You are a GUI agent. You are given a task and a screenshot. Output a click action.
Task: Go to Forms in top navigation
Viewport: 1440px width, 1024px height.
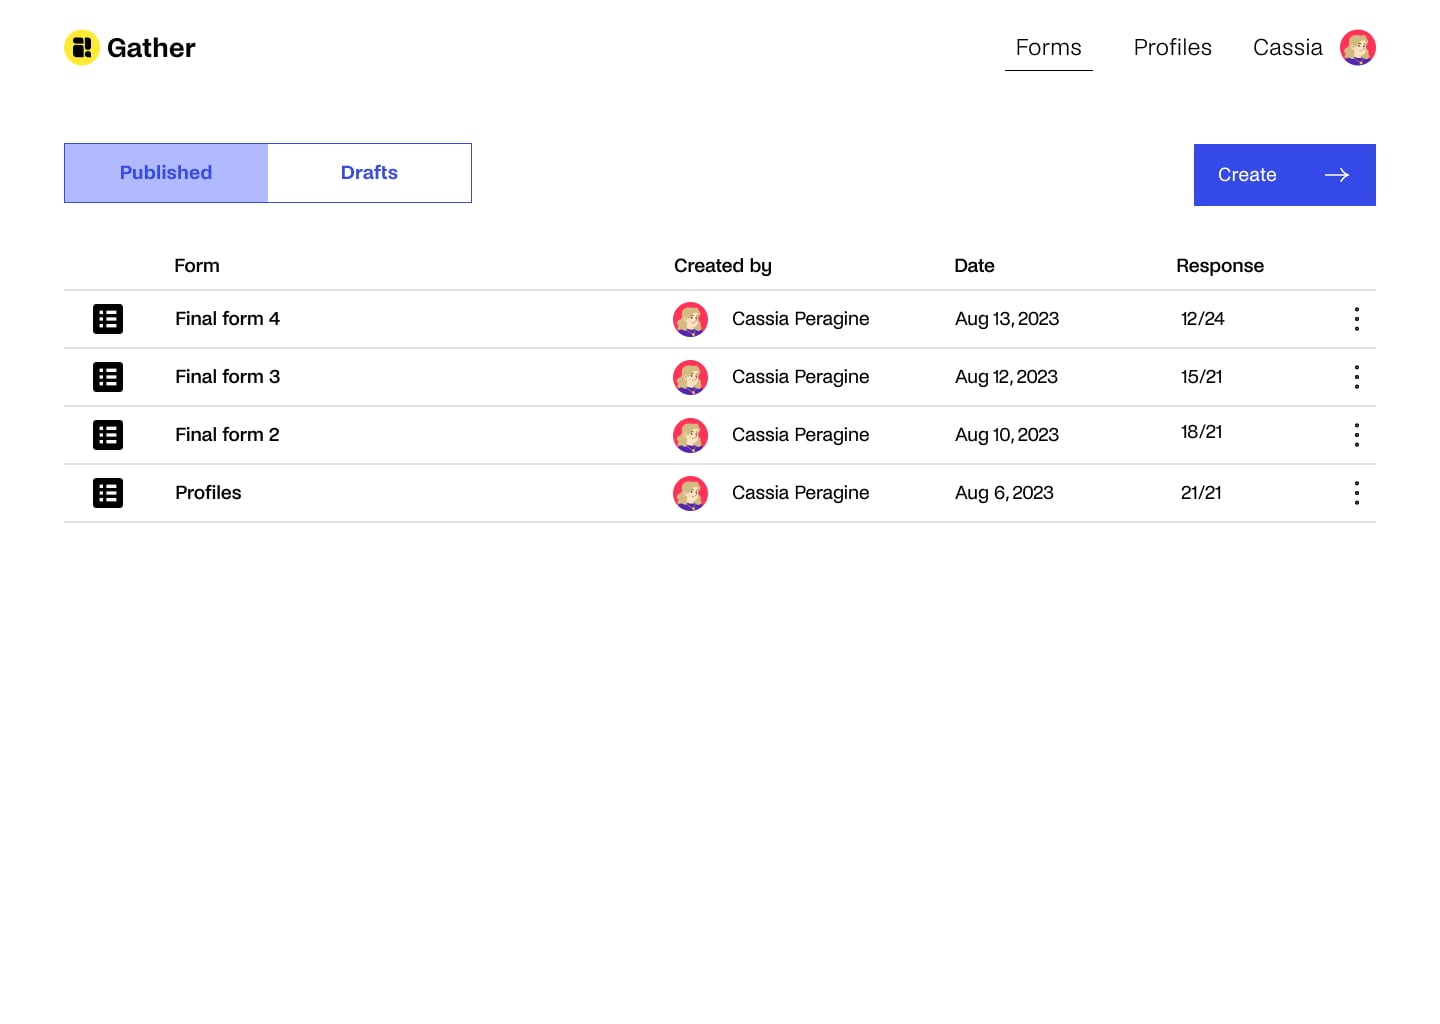pos(1048,48)
